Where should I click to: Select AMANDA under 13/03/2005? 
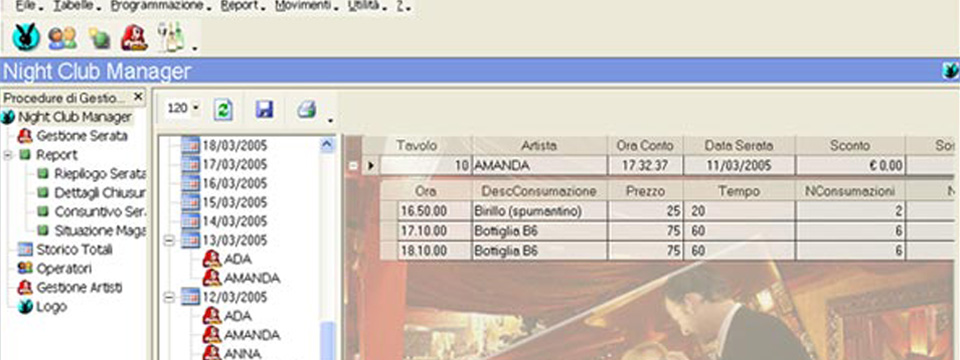coord(252,279)
